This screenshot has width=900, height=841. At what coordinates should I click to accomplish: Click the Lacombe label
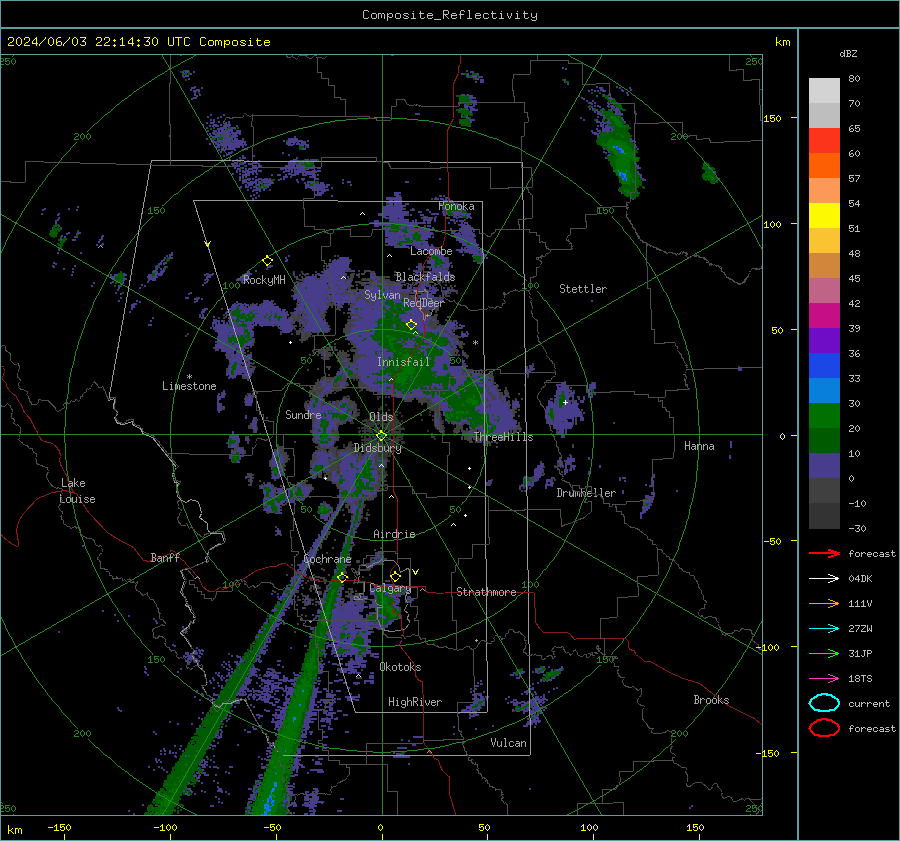pos(431,251)
